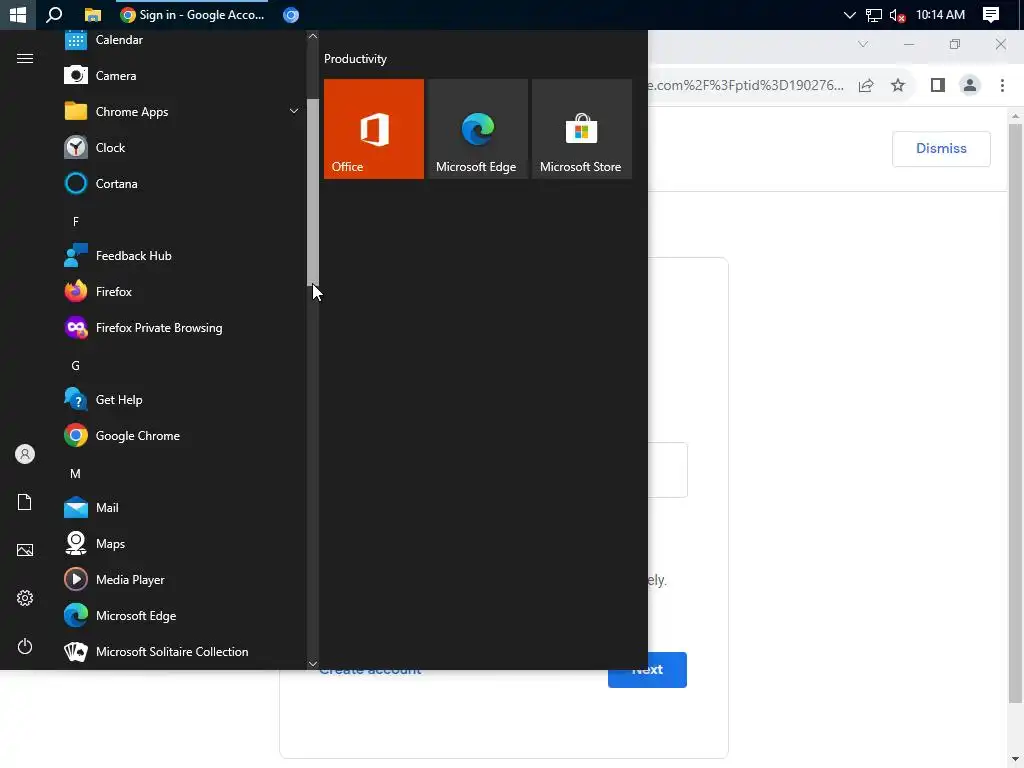This screenshot has width=1024, height=768.
Task: Open Documents from the Start sidebar
Action: (x=25, y=502)
